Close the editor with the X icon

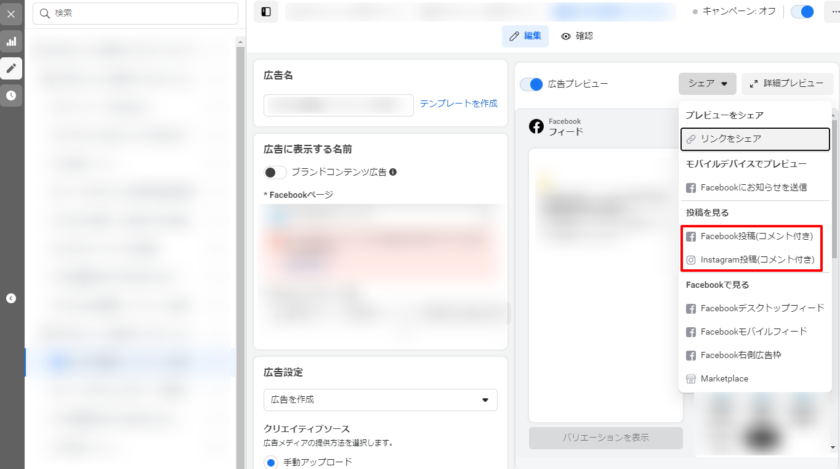coord(11,14)
